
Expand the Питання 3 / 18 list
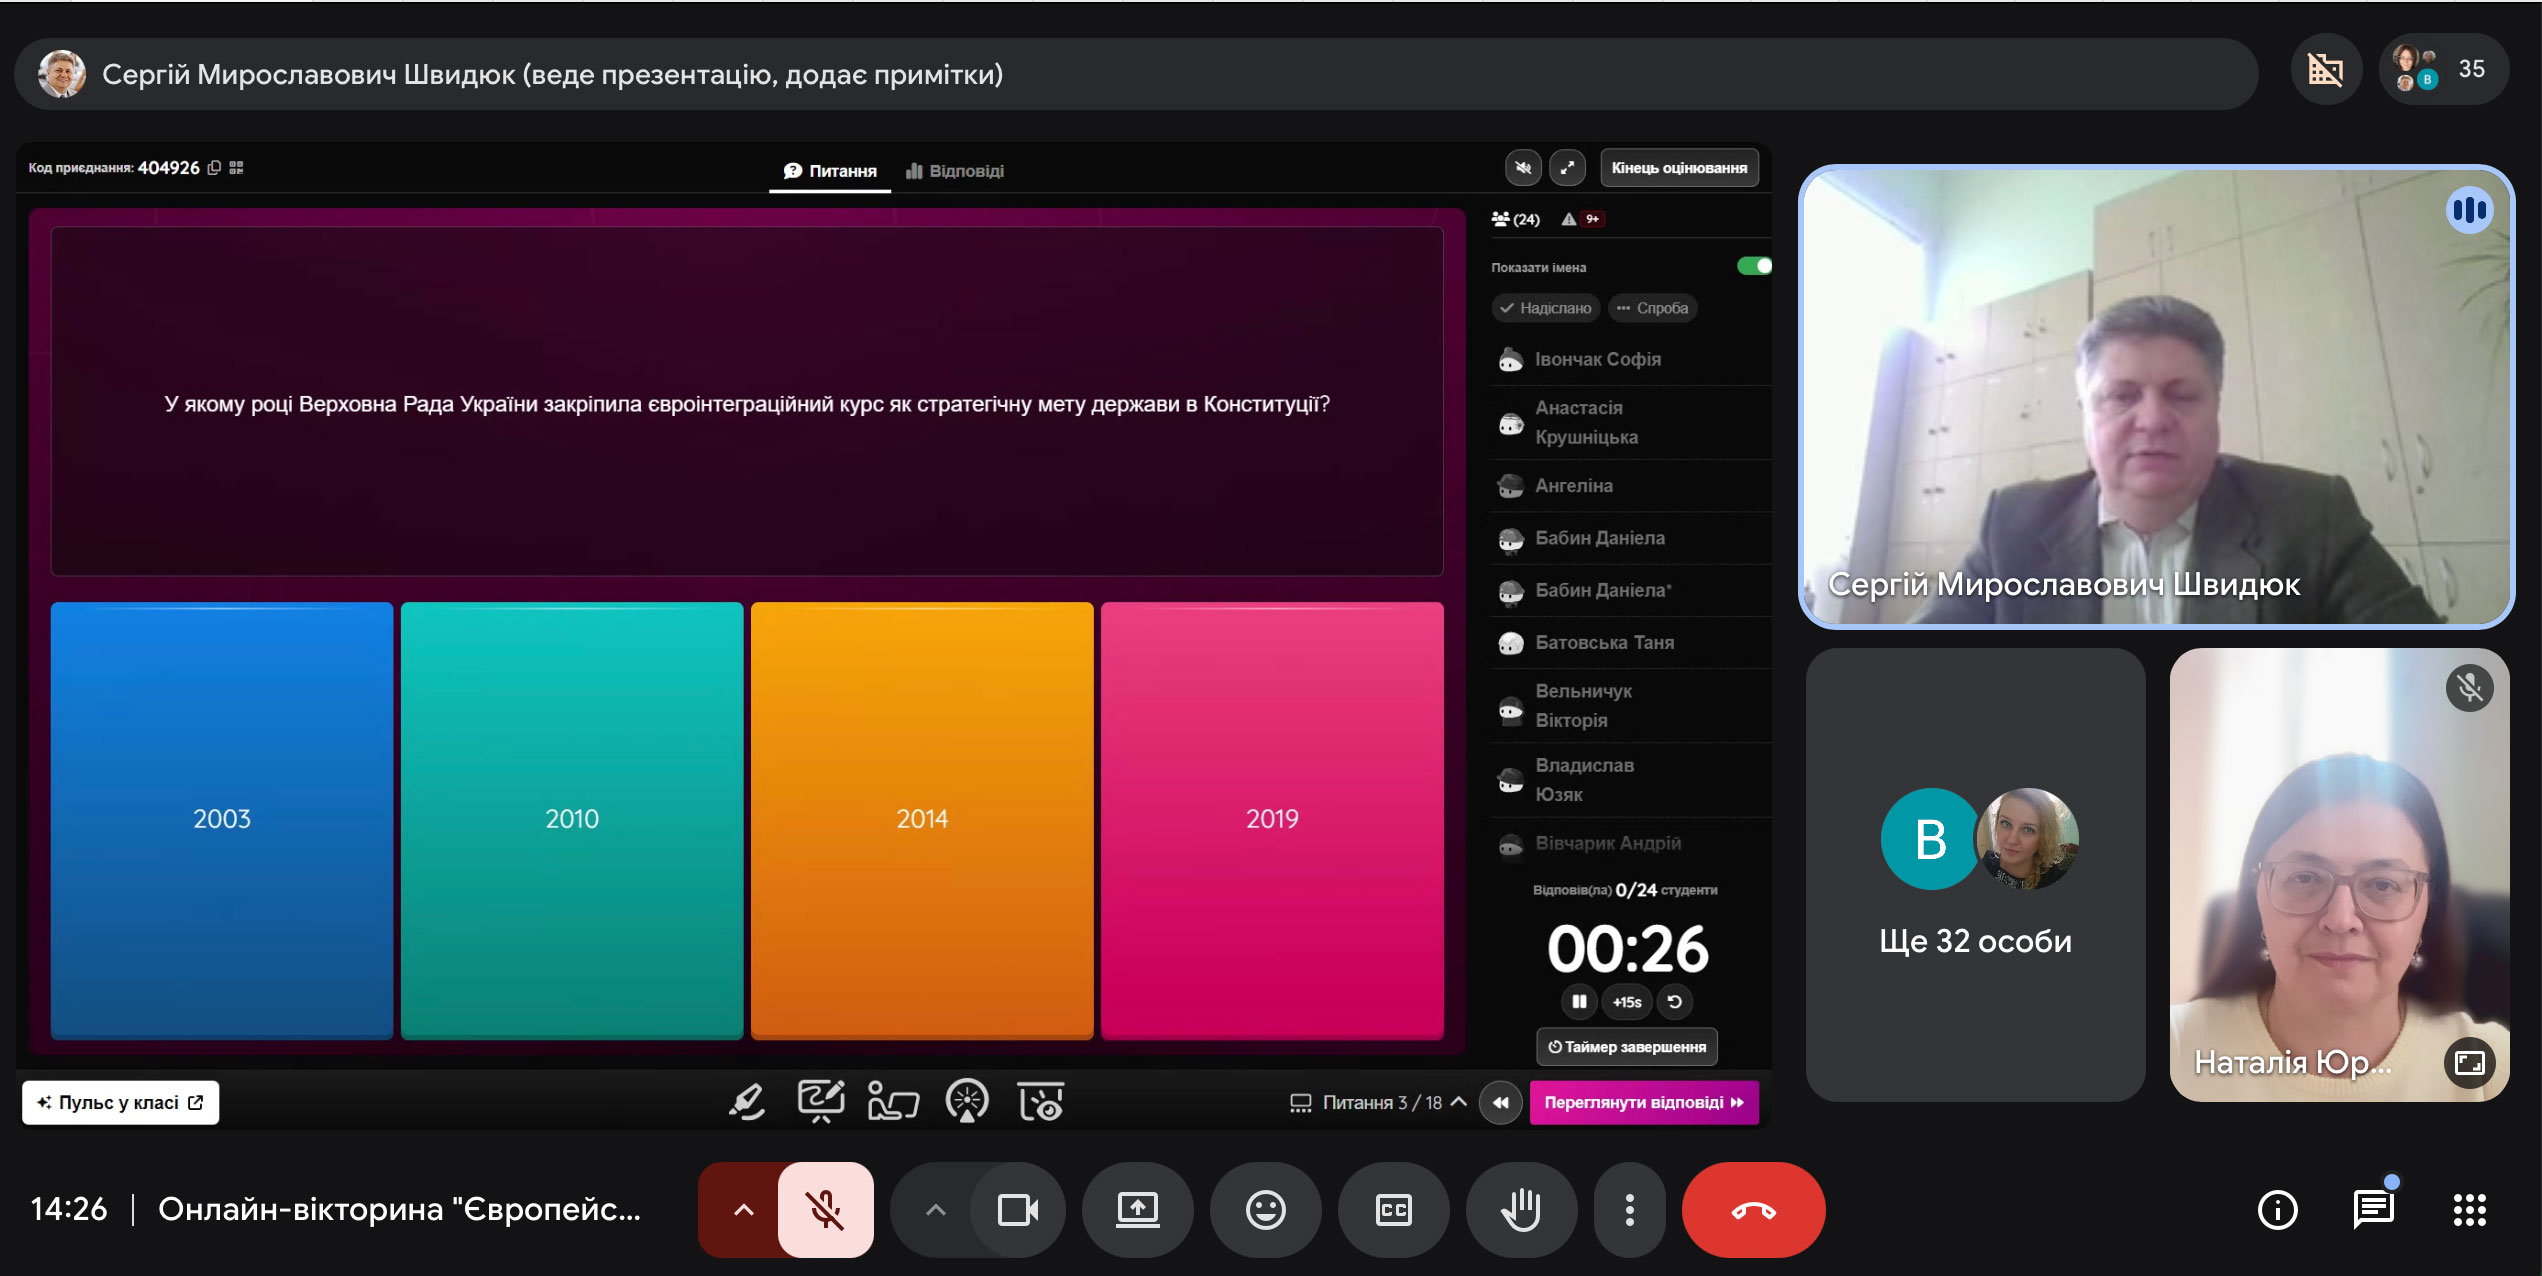pyautogui.click(x=1379, y=1102)
